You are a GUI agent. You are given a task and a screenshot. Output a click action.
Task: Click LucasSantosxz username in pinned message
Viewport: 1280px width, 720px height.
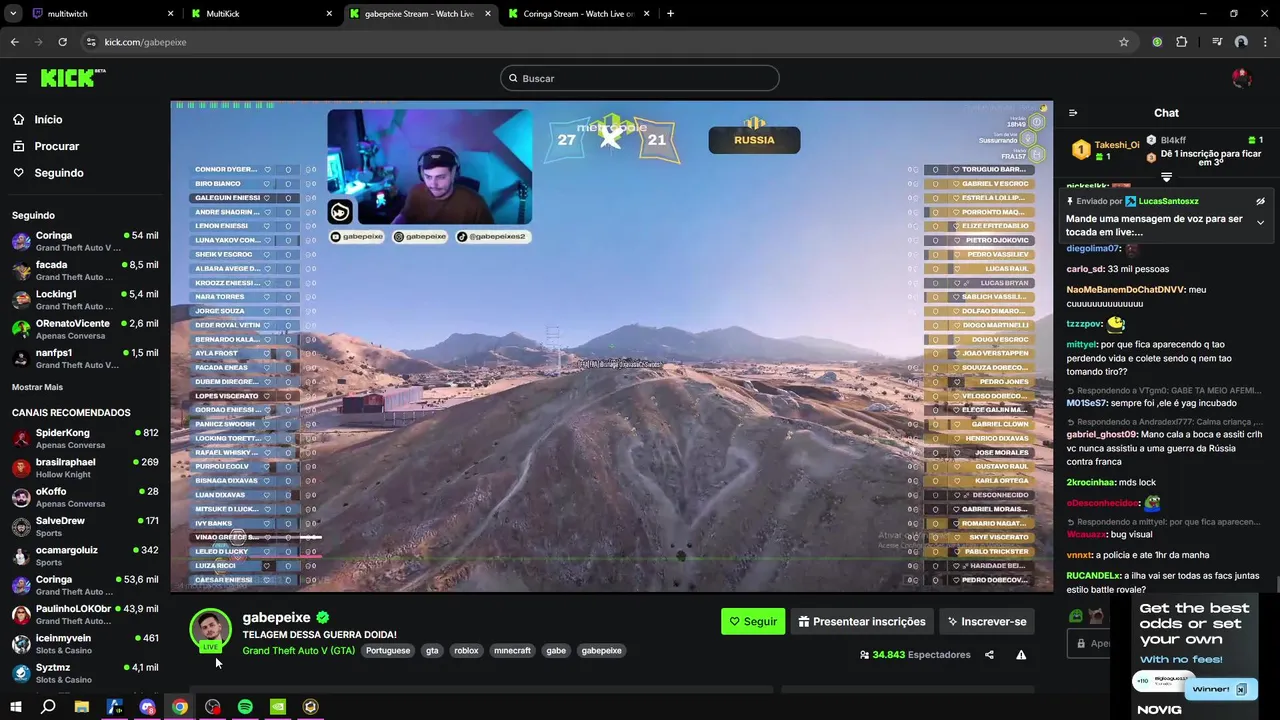tap(1168, 201)
